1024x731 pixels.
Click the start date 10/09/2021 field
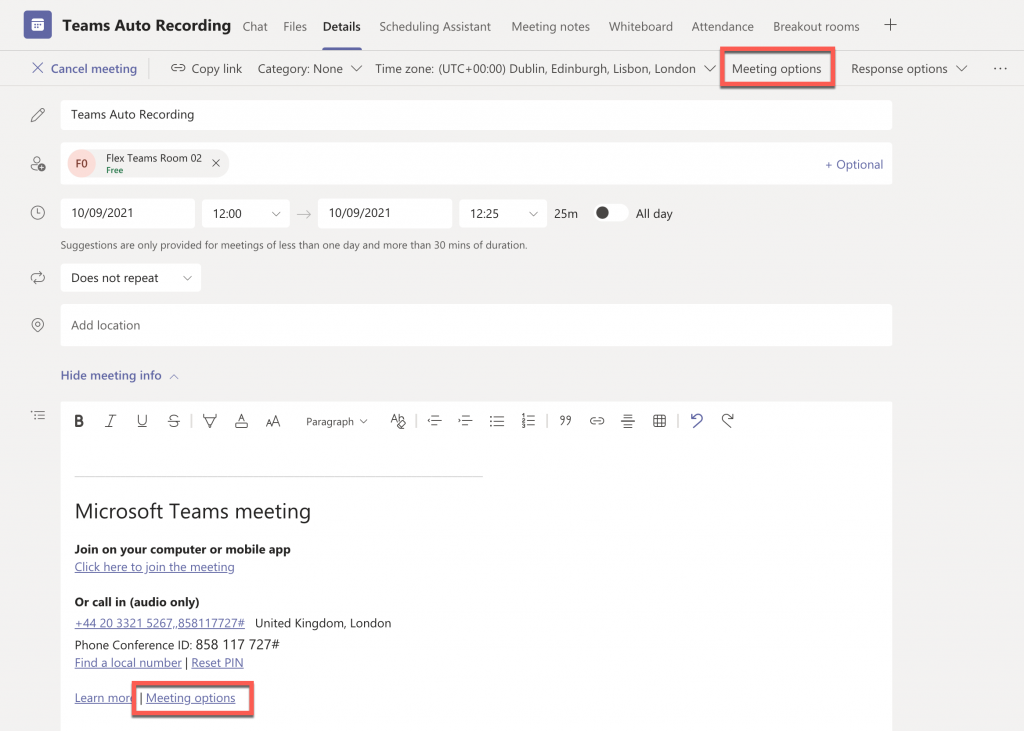tap(127, 214)
